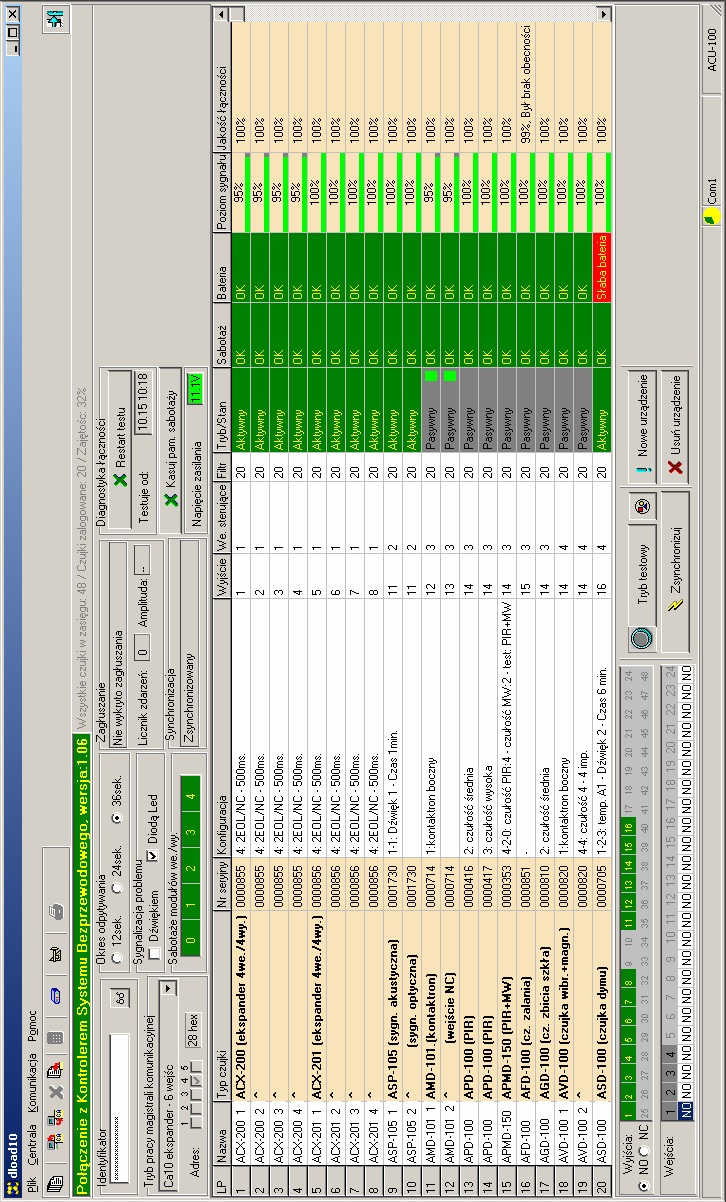Click the Nowe urządzenie button
Screen dimensions: 726x1202
(x=641, y=426)
